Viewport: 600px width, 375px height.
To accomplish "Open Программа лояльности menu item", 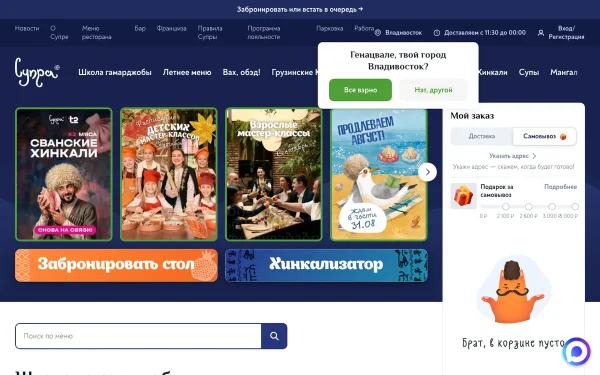I will click(264, 33).
